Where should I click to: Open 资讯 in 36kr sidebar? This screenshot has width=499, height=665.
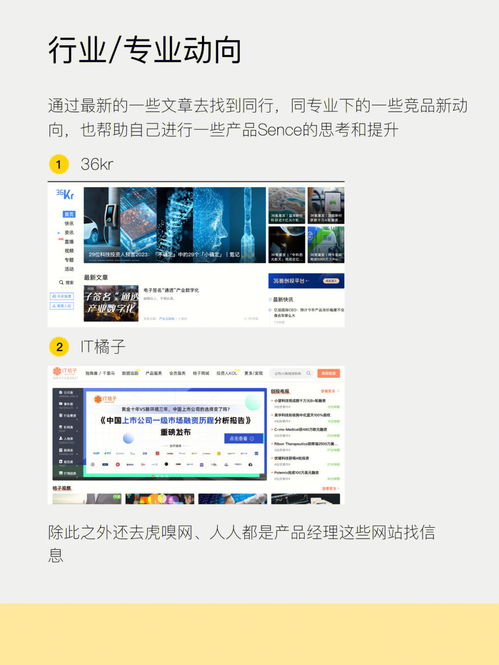pos(69,232)
